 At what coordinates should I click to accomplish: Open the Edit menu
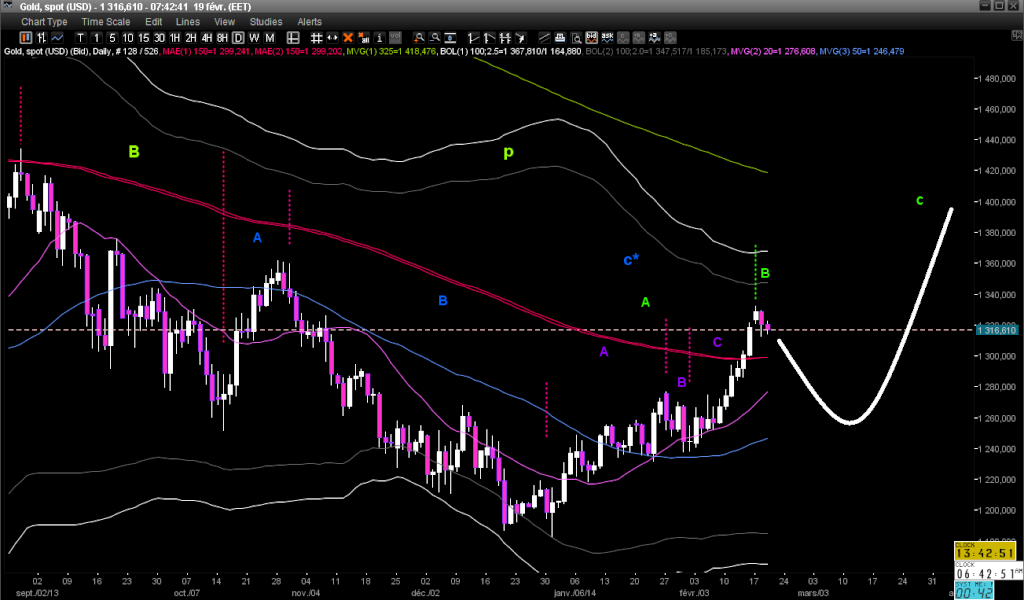pyautogui.click(x=153, y=22)
